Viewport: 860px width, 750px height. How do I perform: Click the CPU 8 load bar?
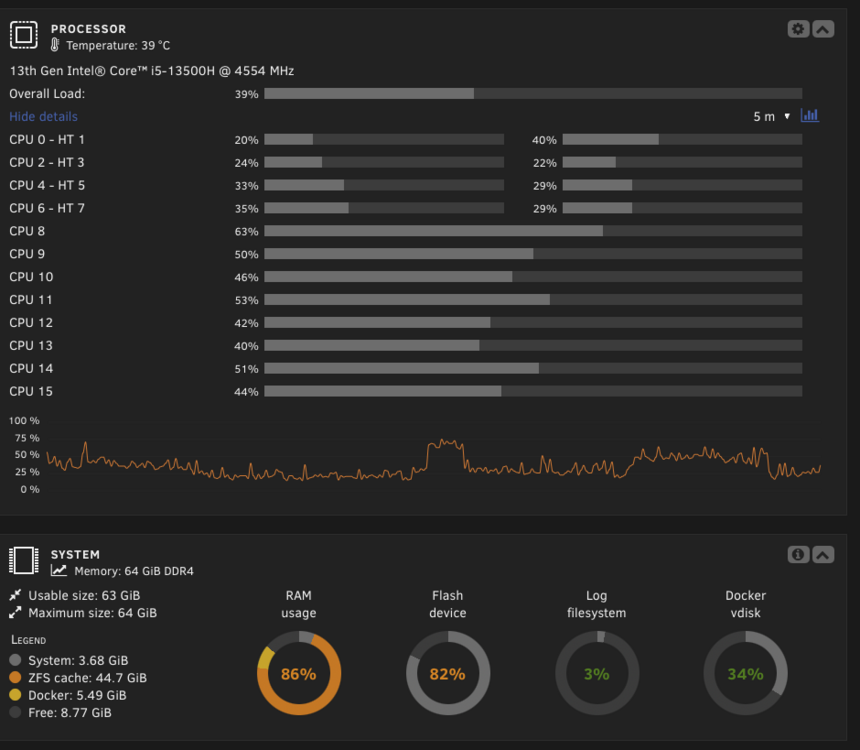click(x=533, y=231)
